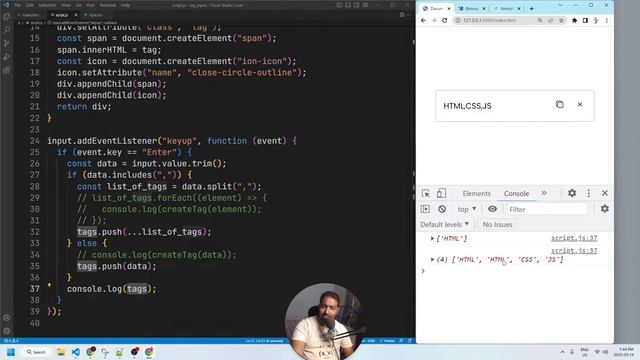The image size is (640, 360).
Task: Toggle the console sidebar in DevTools
Action: [x=425, y=209]
